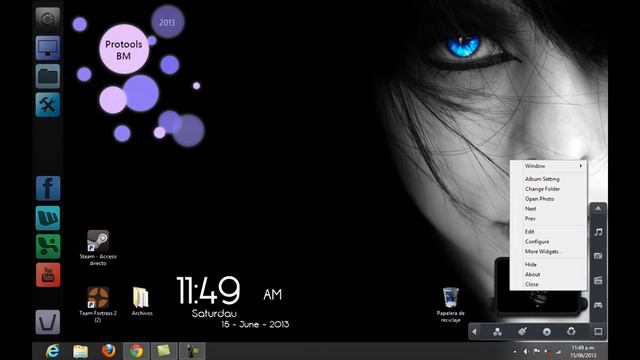Open Firefox from the taskbar
Image resolution: width=640 pixels, height=360 pixels.
pos(108,351)
